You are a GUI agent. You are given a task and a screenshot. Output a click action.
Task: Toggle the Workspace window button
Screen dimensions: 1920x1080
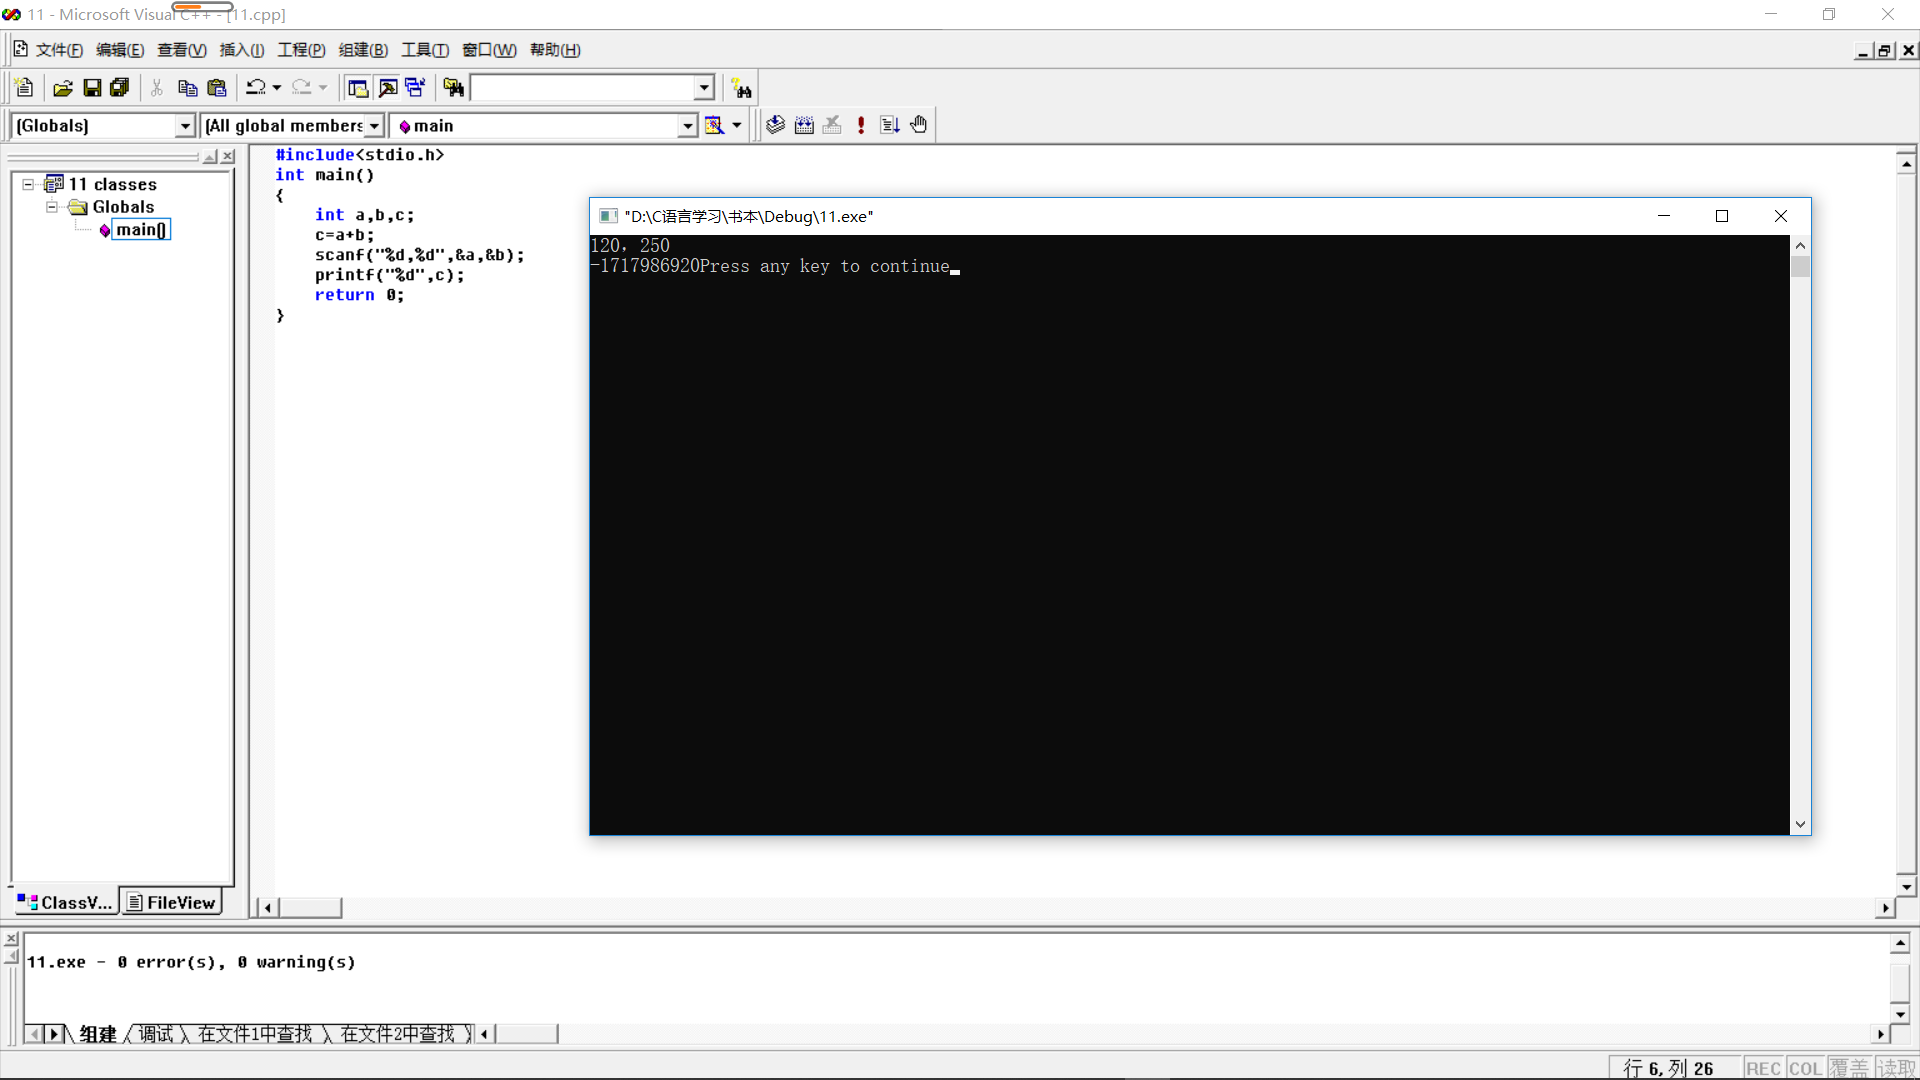point(357,88)
